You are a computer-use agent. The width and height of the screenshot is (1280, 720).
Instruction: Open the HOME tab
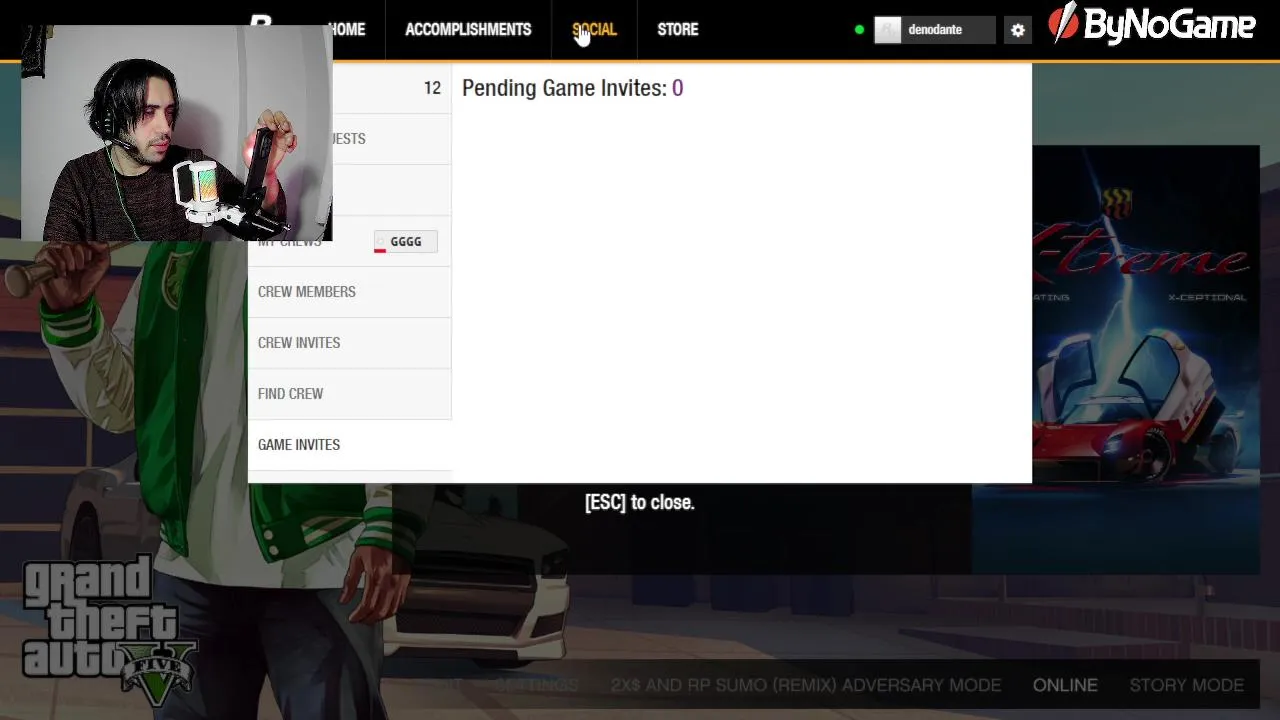[347, 30]
